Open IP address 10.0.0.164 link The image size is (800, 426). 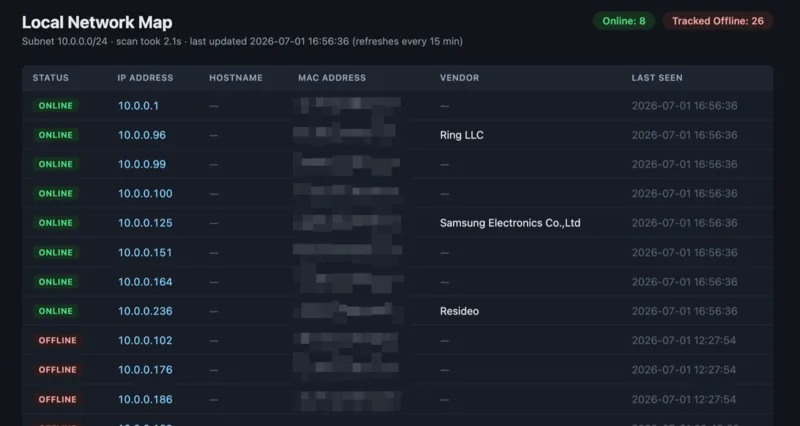tap(145, 282)
